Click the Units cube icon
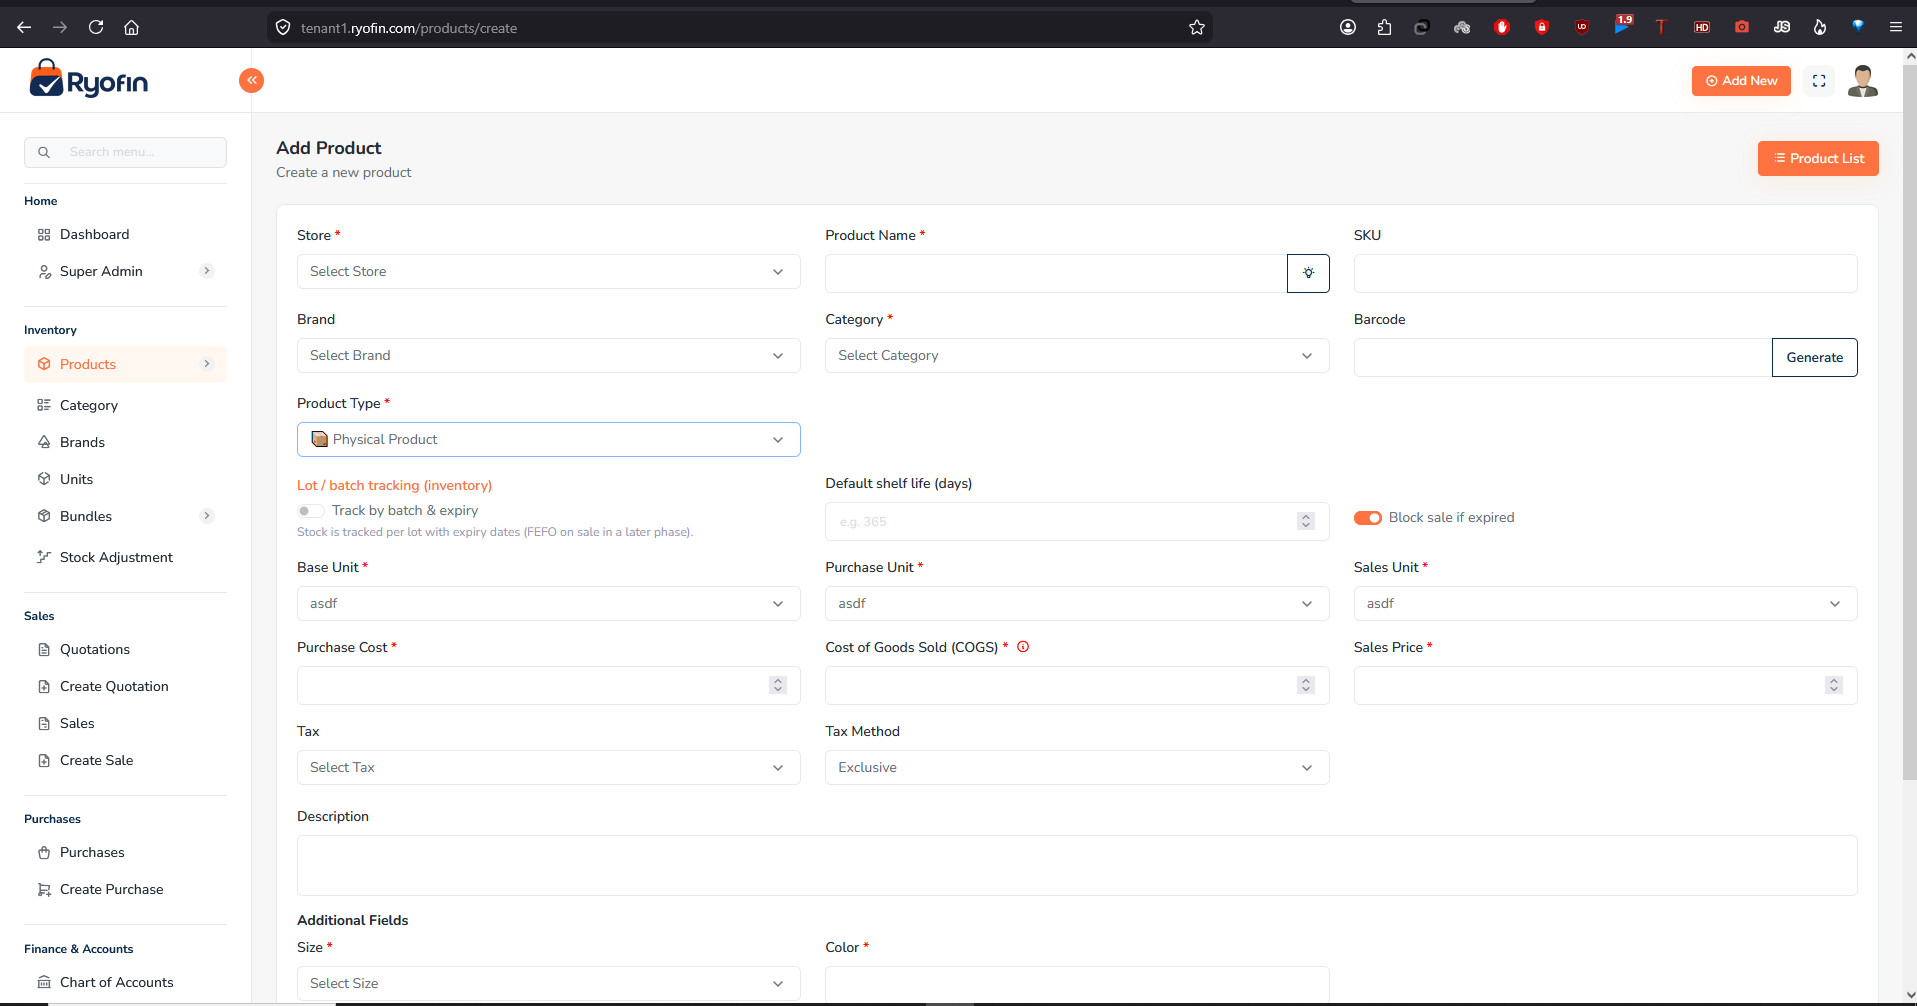 pyautogui.click(x=44, y=479)
